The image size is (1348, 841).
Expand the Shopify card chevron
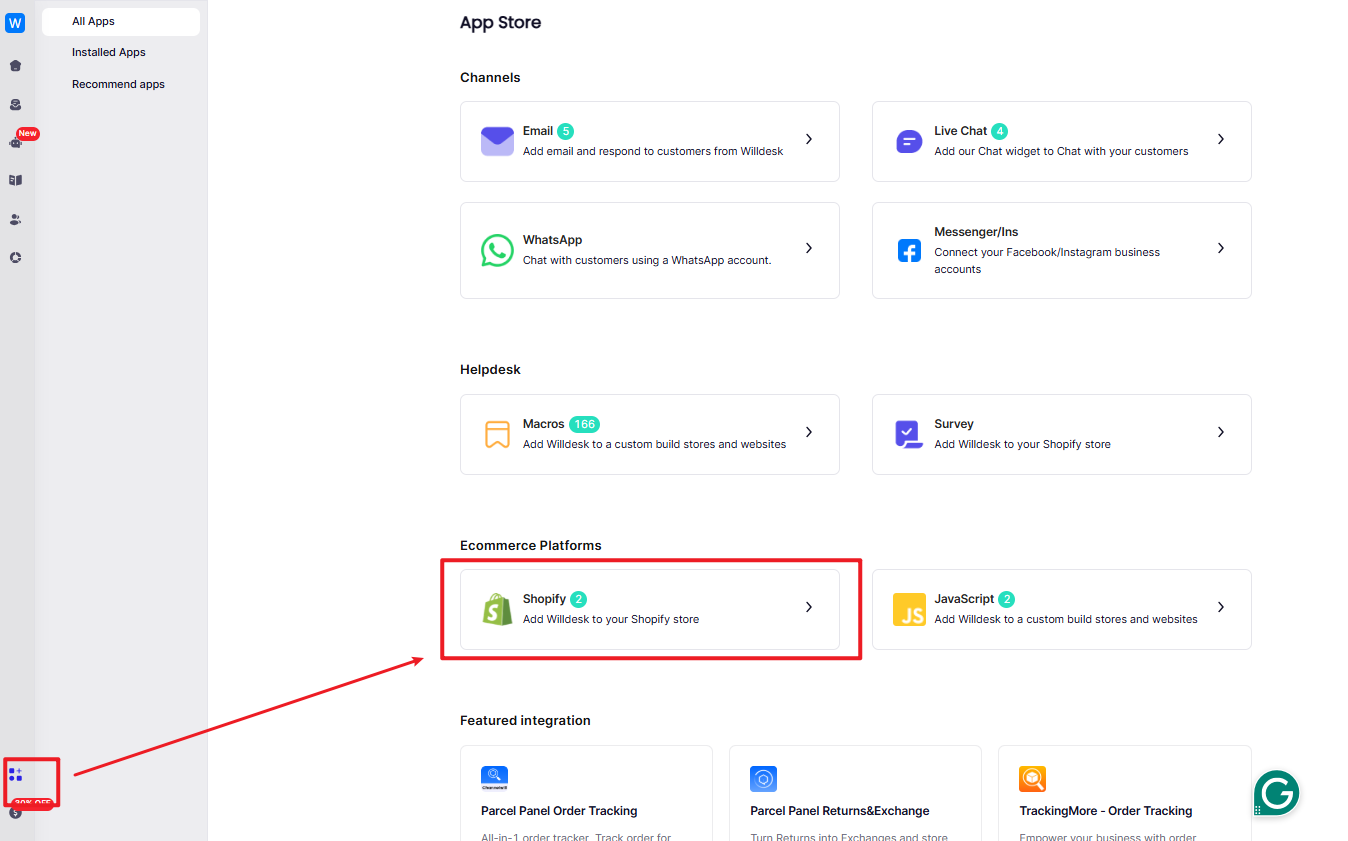click(809, 607)
